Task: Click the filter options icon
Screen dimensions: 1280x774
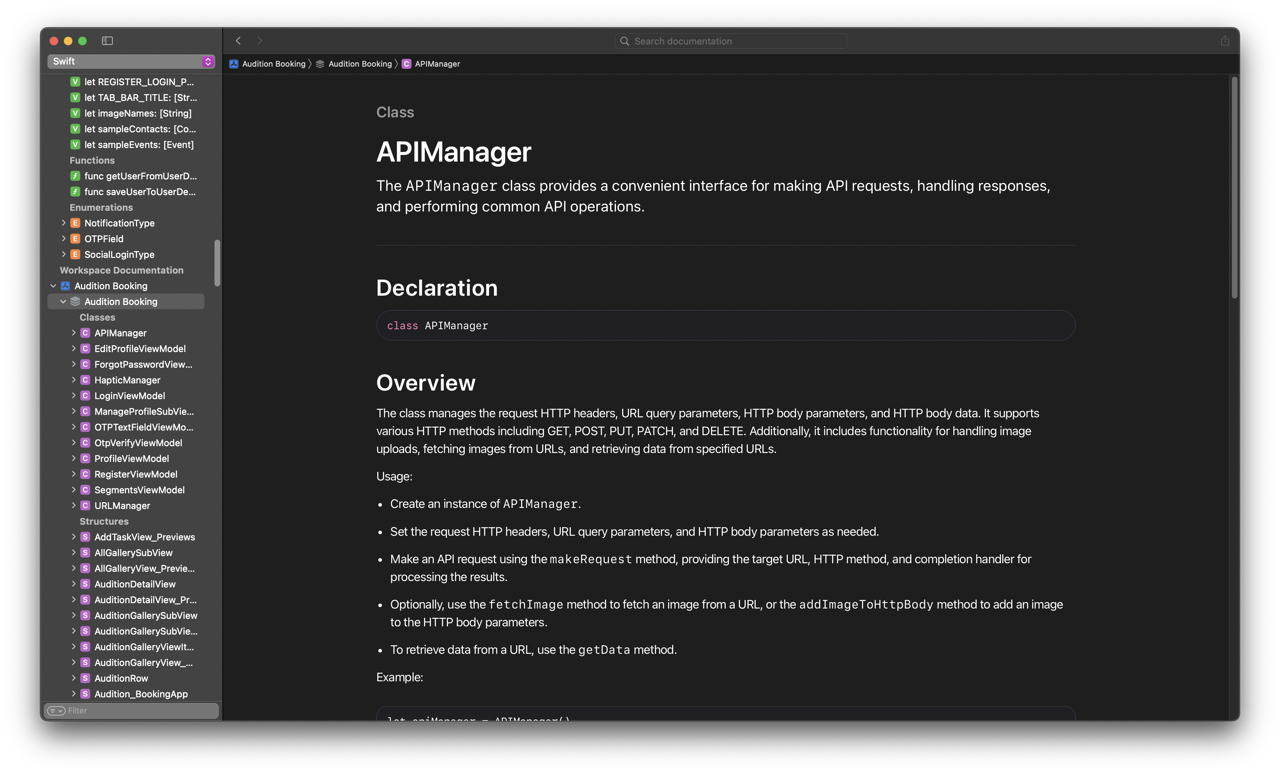Action: (x=56, y=711)
